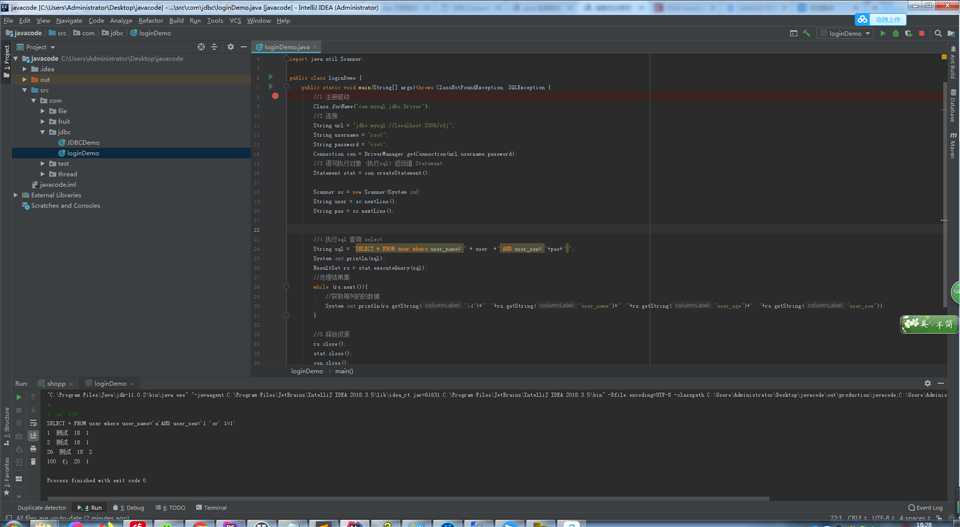
Task: Toggle Ant Build side tab on the right edge
Action: (x=953, y=61)
